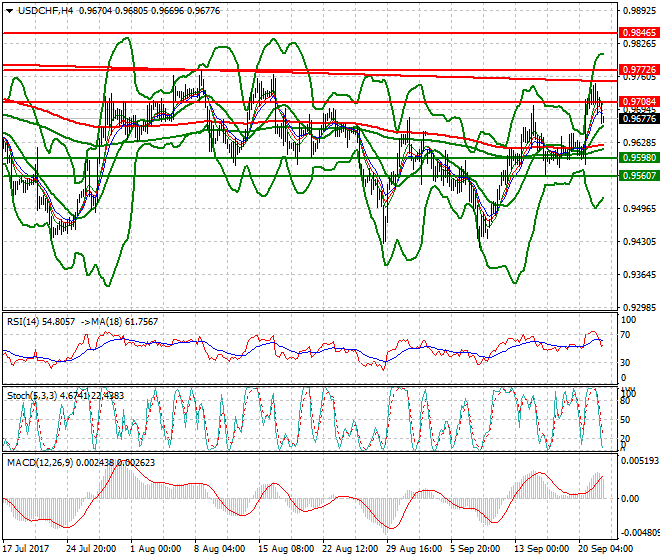The image size is (660, 560).
Task: Click the 29 Aug 16:00 time label
Action: pyautogui.click(x=414, y=549)
